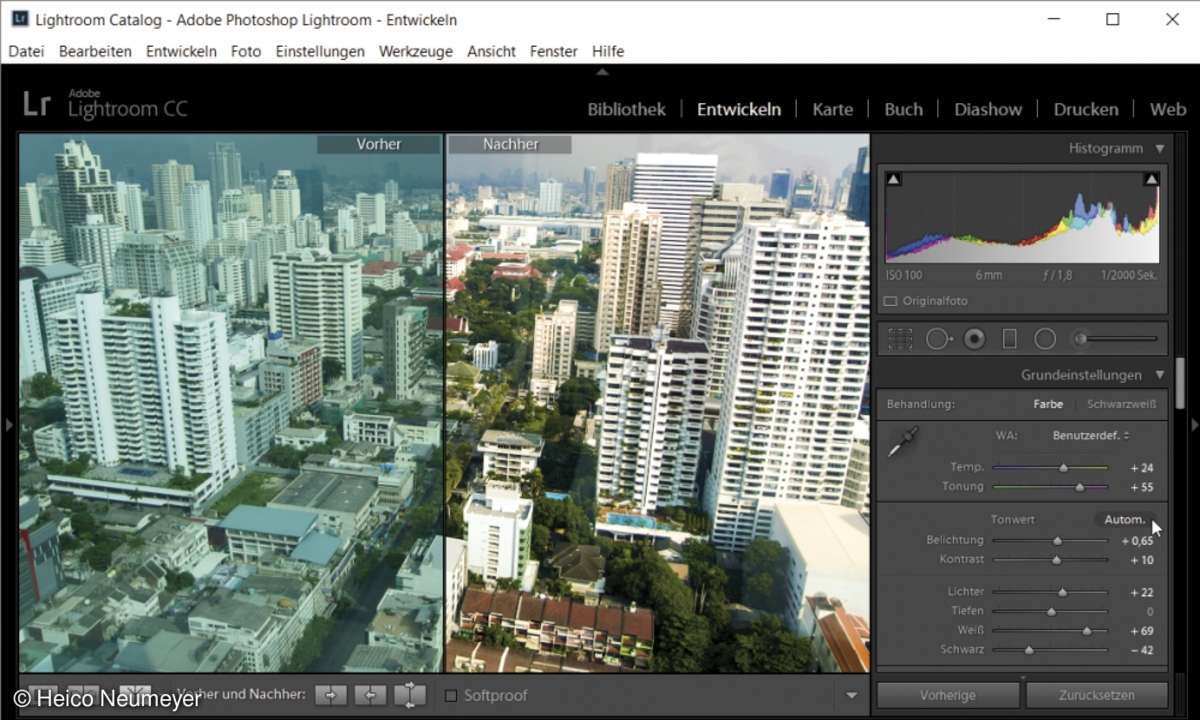Screen dimensions: 1200x720
Task: Click the Lightroom CC identity plate logo
Action: pos(105,104)
